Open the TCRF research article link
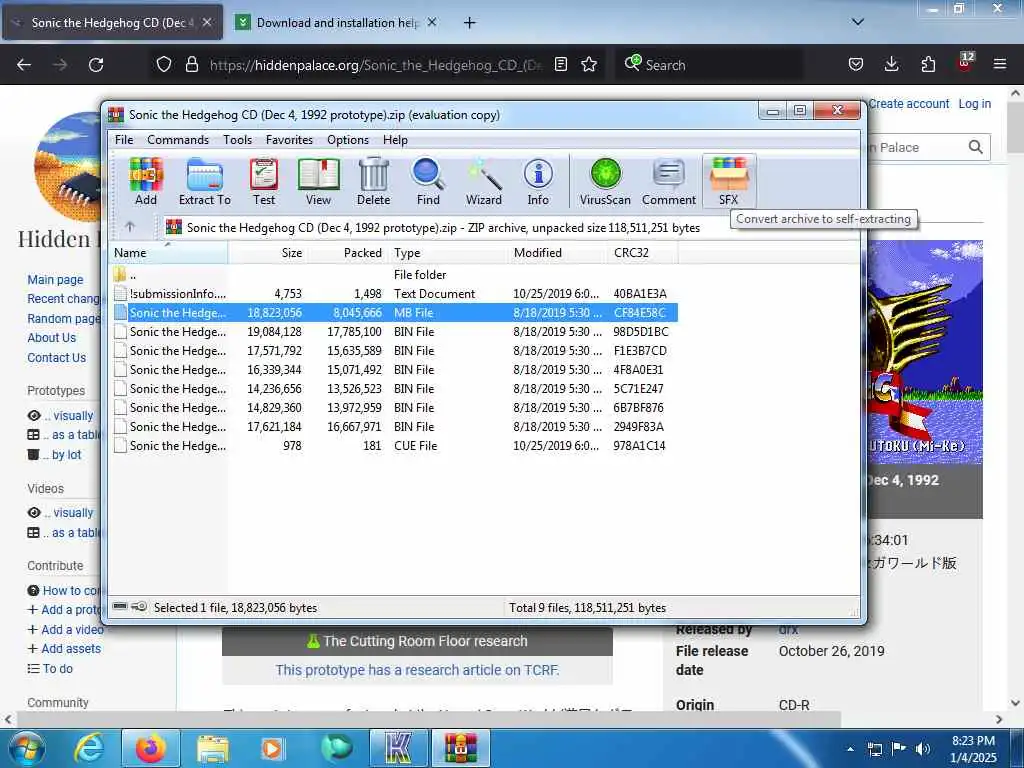Viewport: 1024px width, 768px height. [x=417, y=670]
